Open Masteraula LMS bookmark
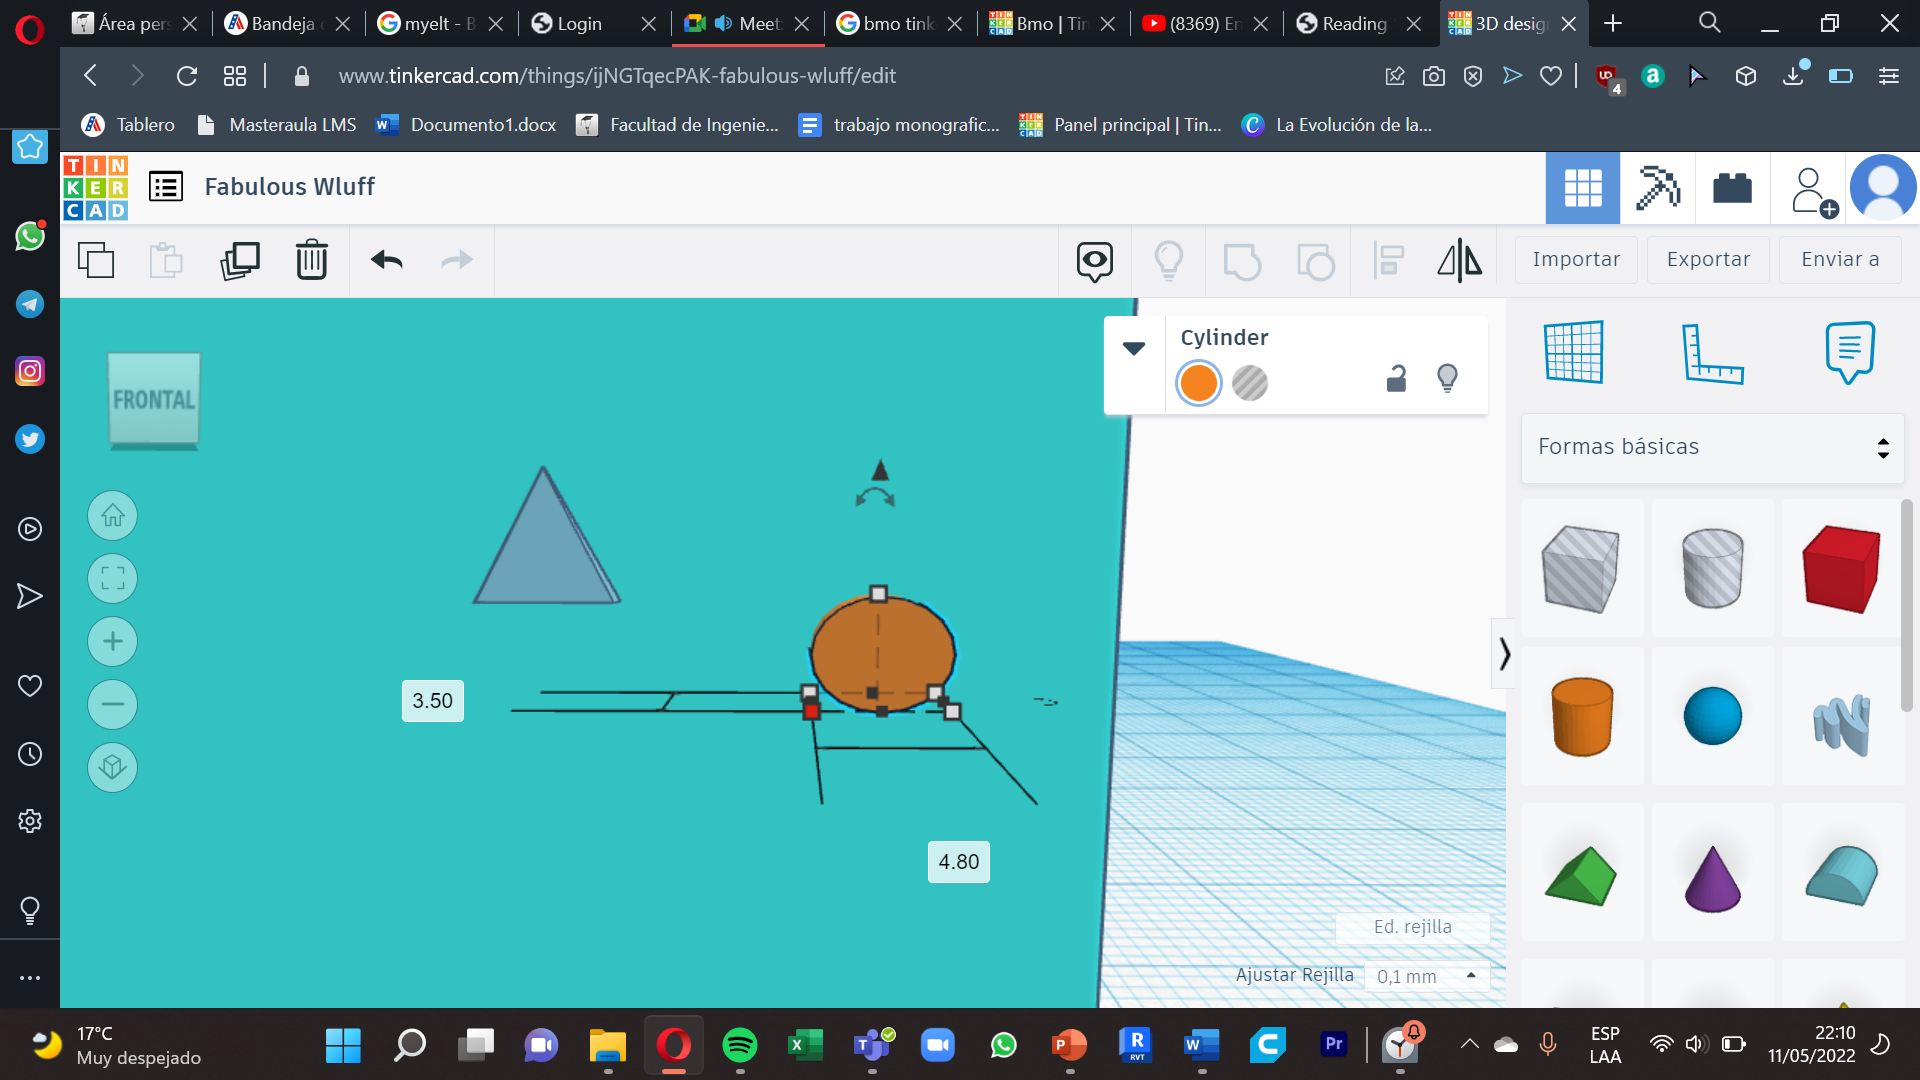 click(x=277, y=125)
